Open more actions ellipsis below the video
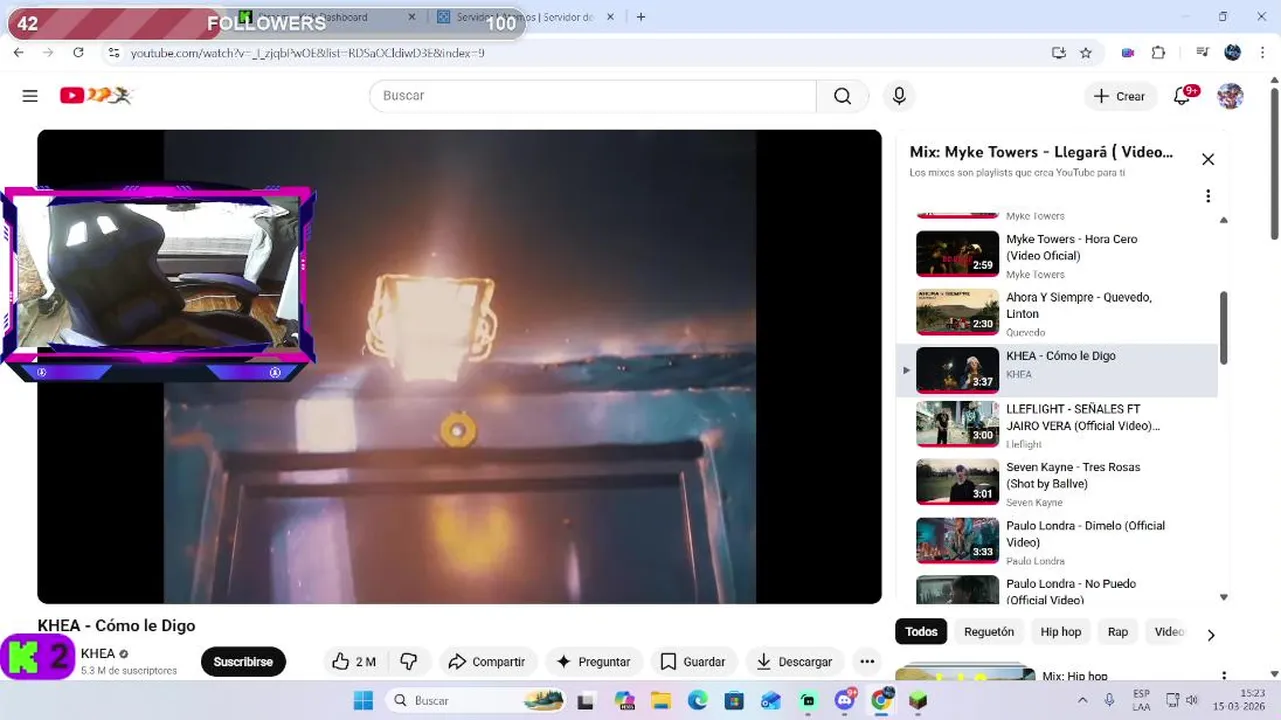This screenshot has height=720, width=1281. click(867, 662)
